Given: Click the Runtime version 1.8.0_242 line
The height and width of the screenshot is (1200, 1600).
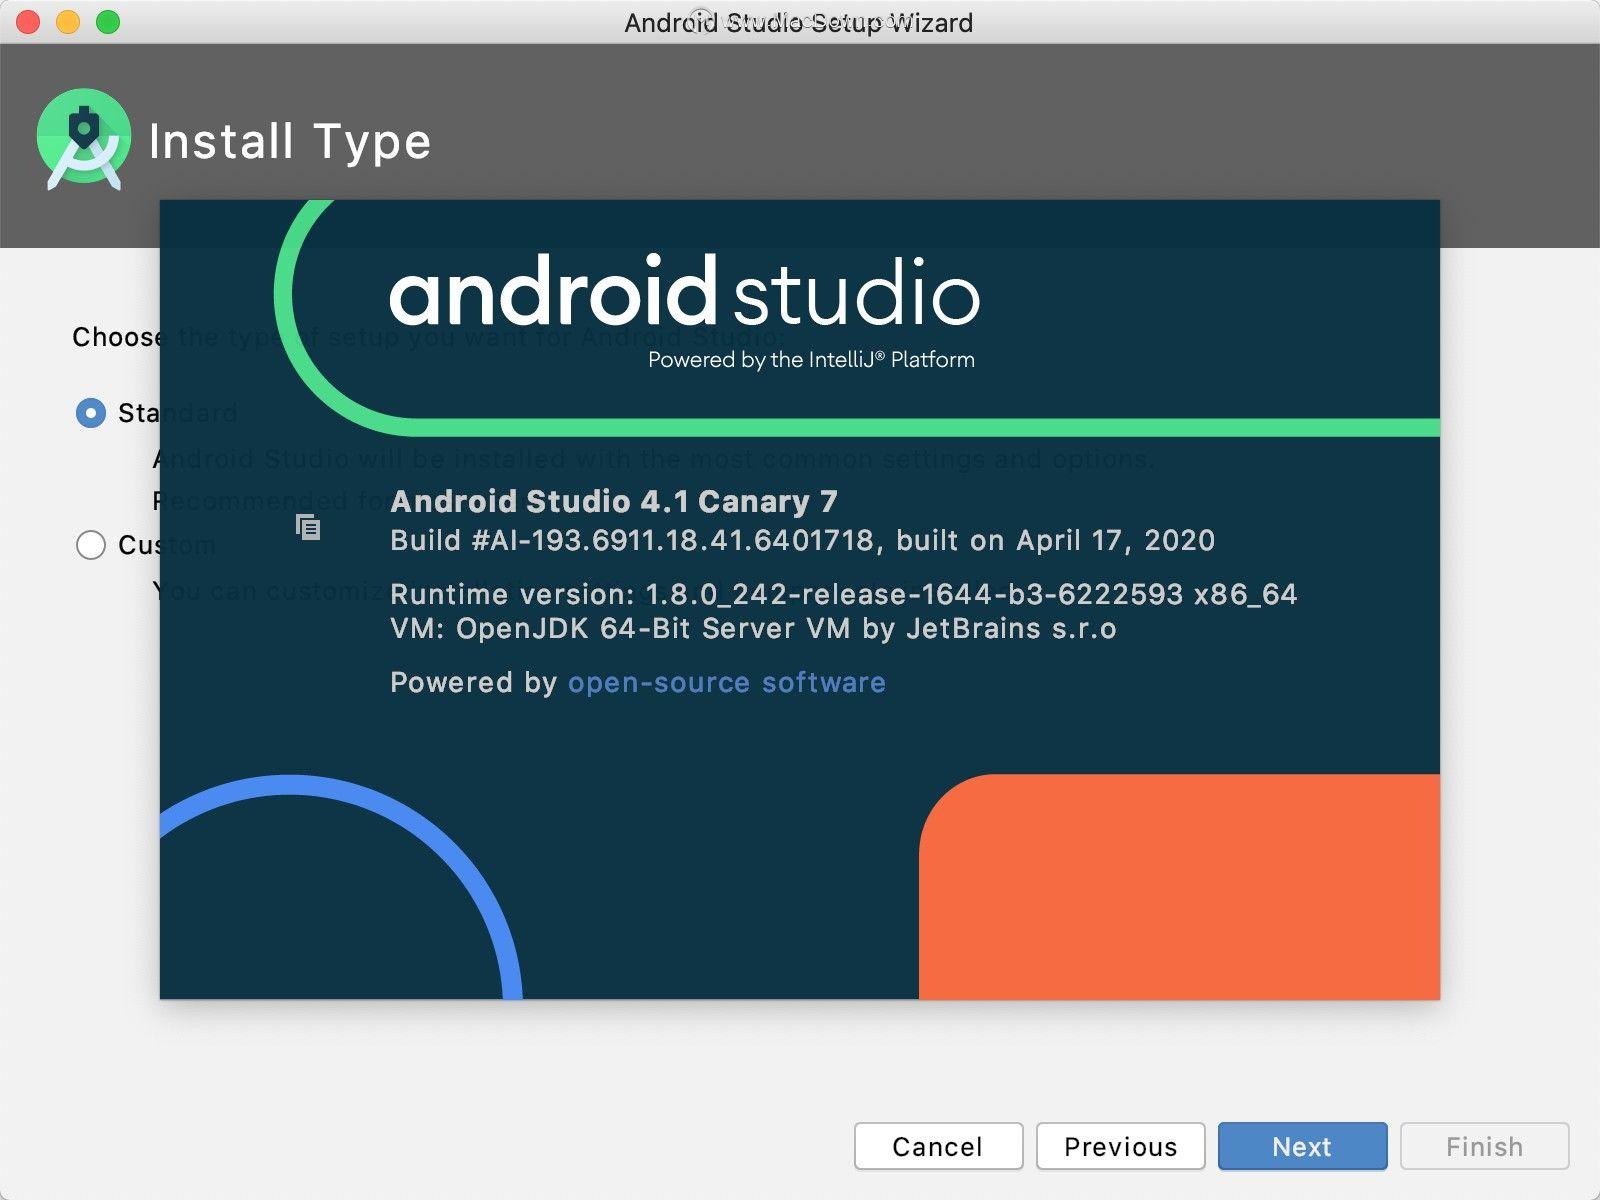Looking at the screenshot, I should coord(843,594).
